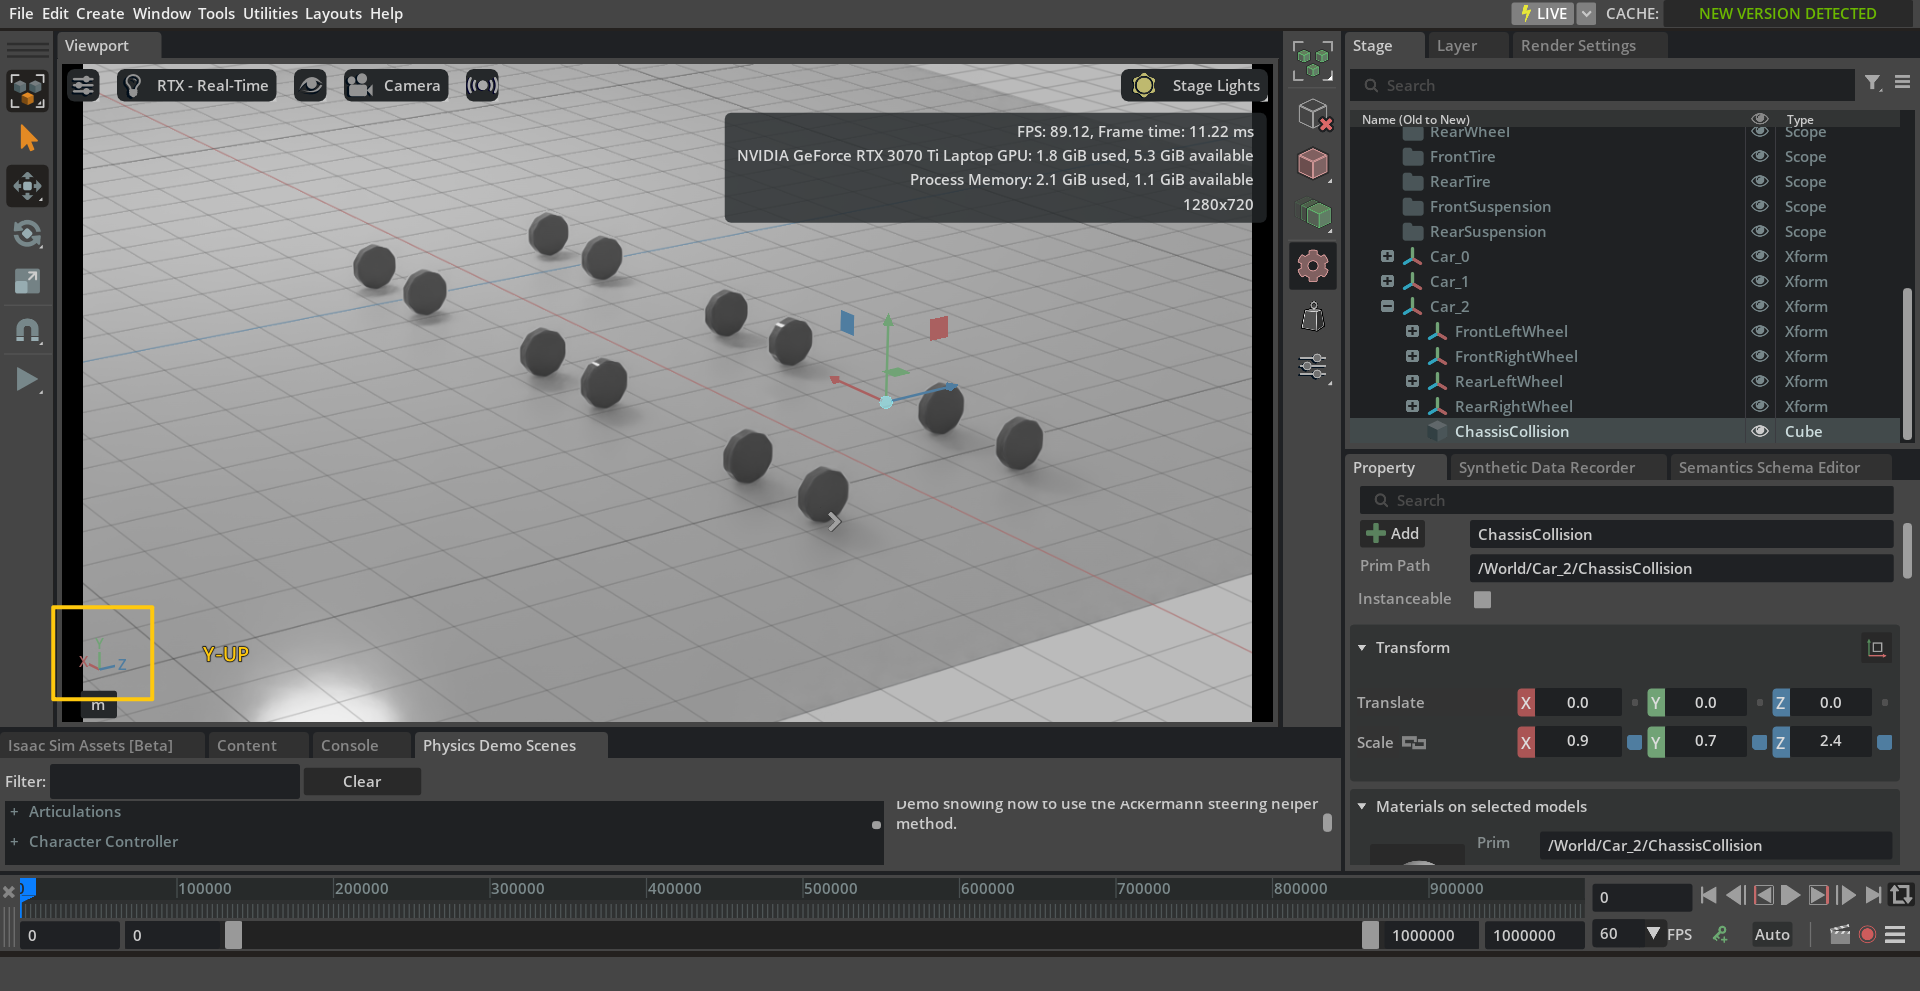Open viewport settings sliders icon

point(83,86)
